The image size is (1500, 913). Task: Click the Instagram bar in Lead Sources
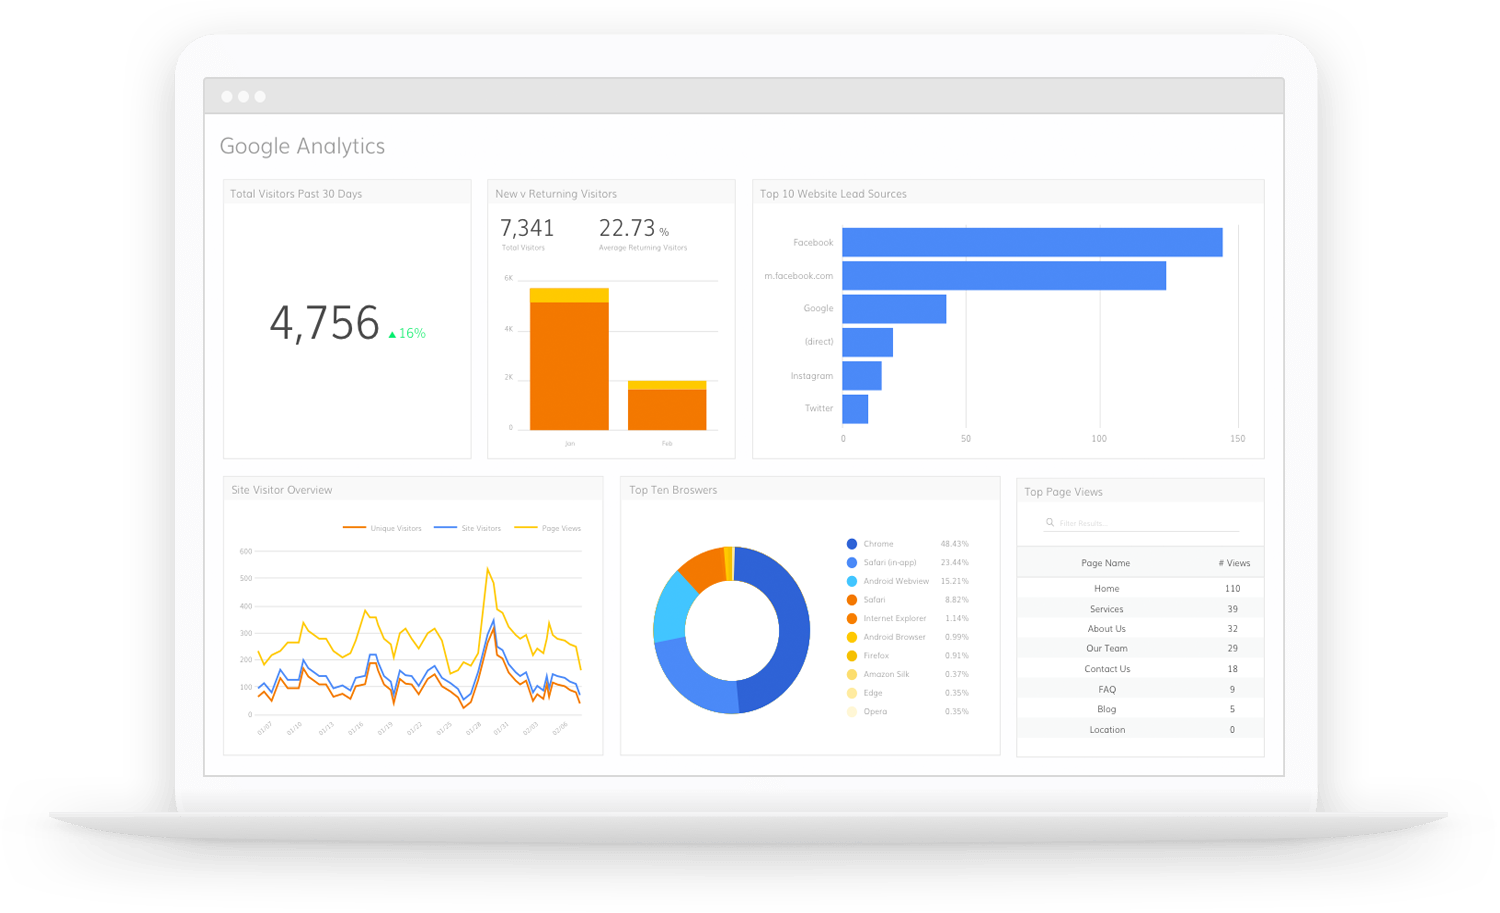tap(862, 376)
